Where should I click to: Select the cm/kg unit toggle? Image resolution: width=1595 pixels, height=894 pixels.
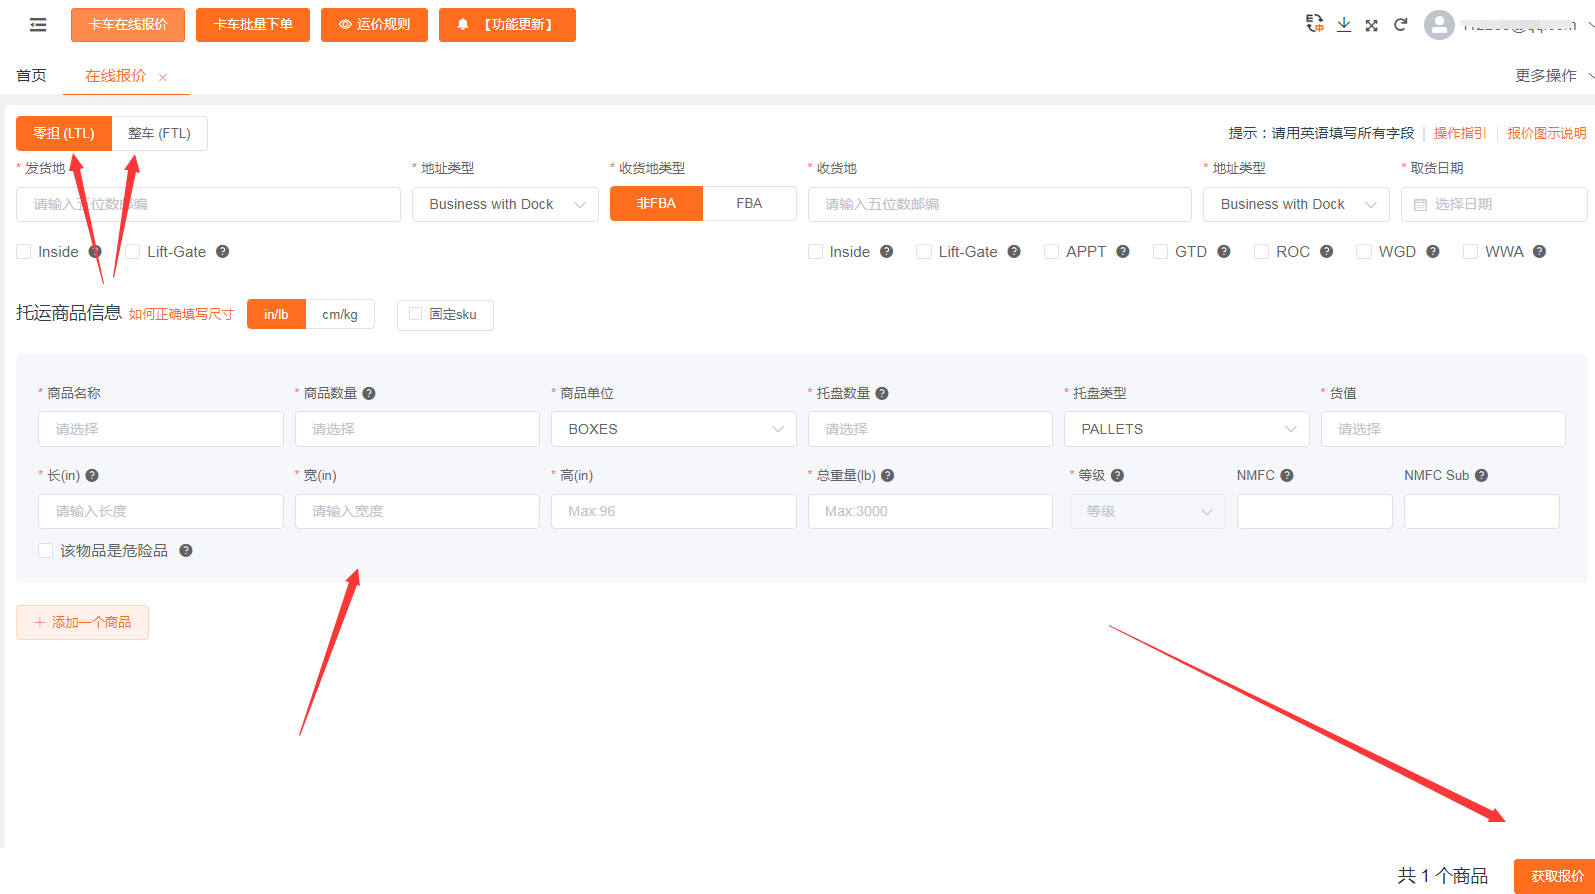(340, 314)
